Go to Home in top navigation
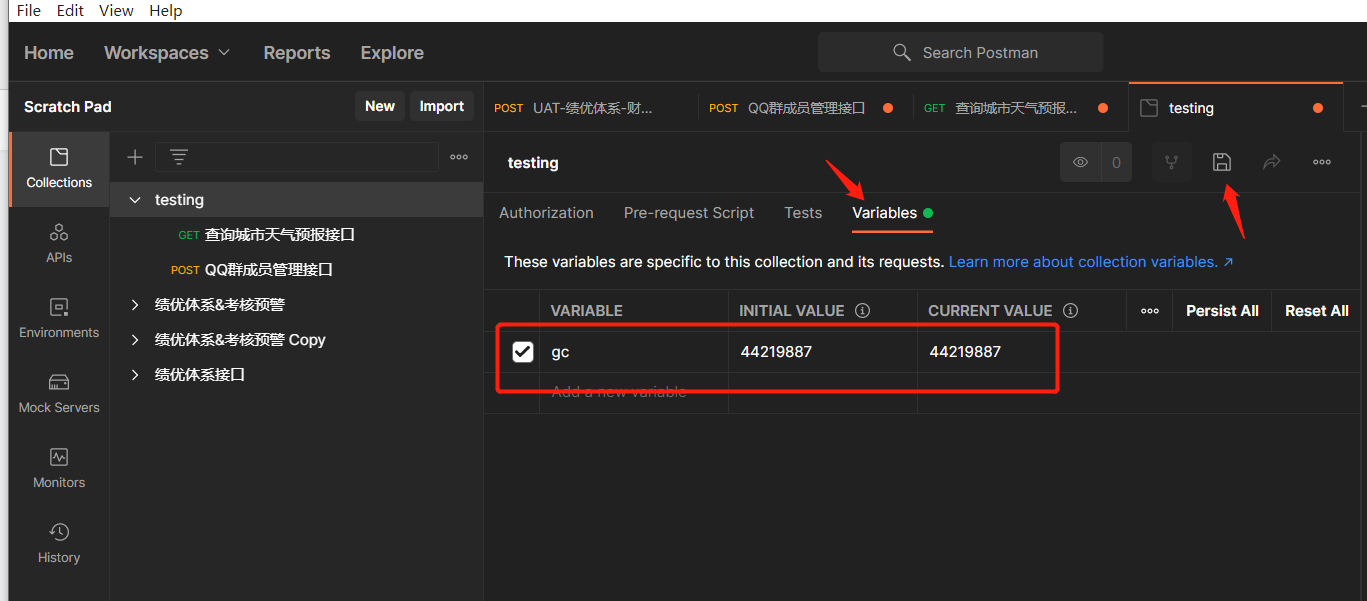This screenshot has height=601, width=1367. tap(49, 53)
